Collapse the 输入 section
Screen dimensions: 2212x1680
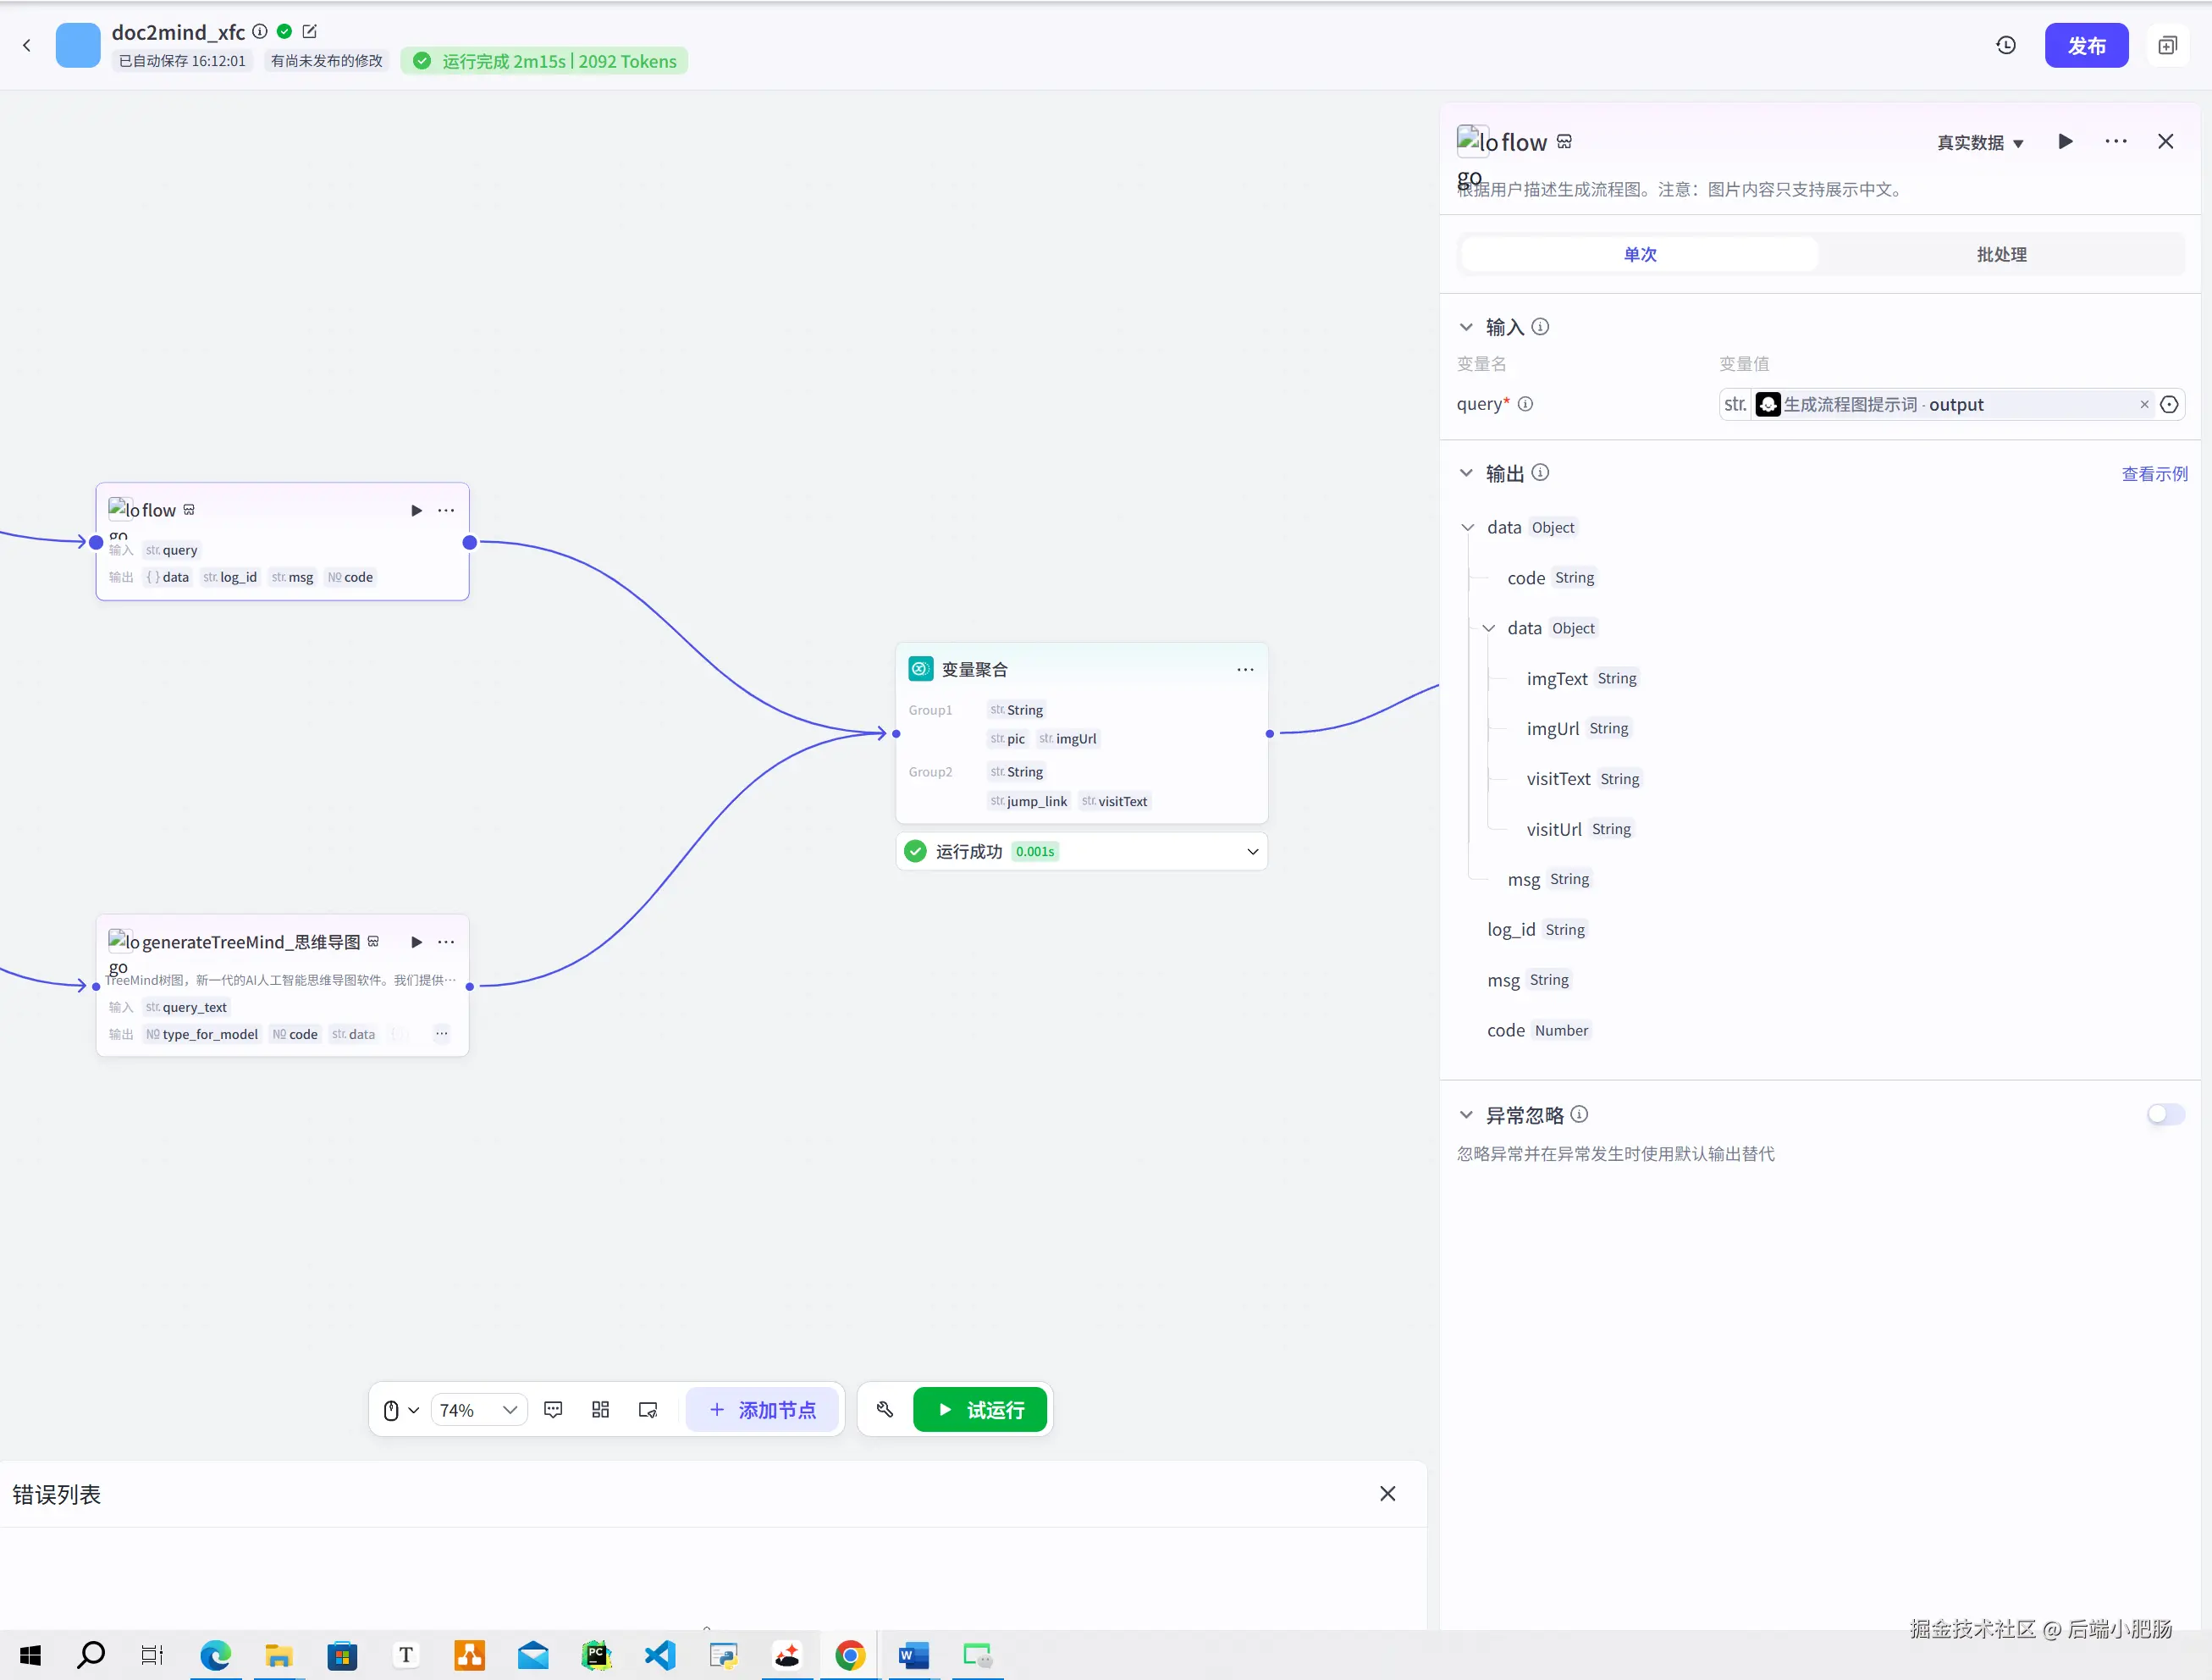[1466, 327]
